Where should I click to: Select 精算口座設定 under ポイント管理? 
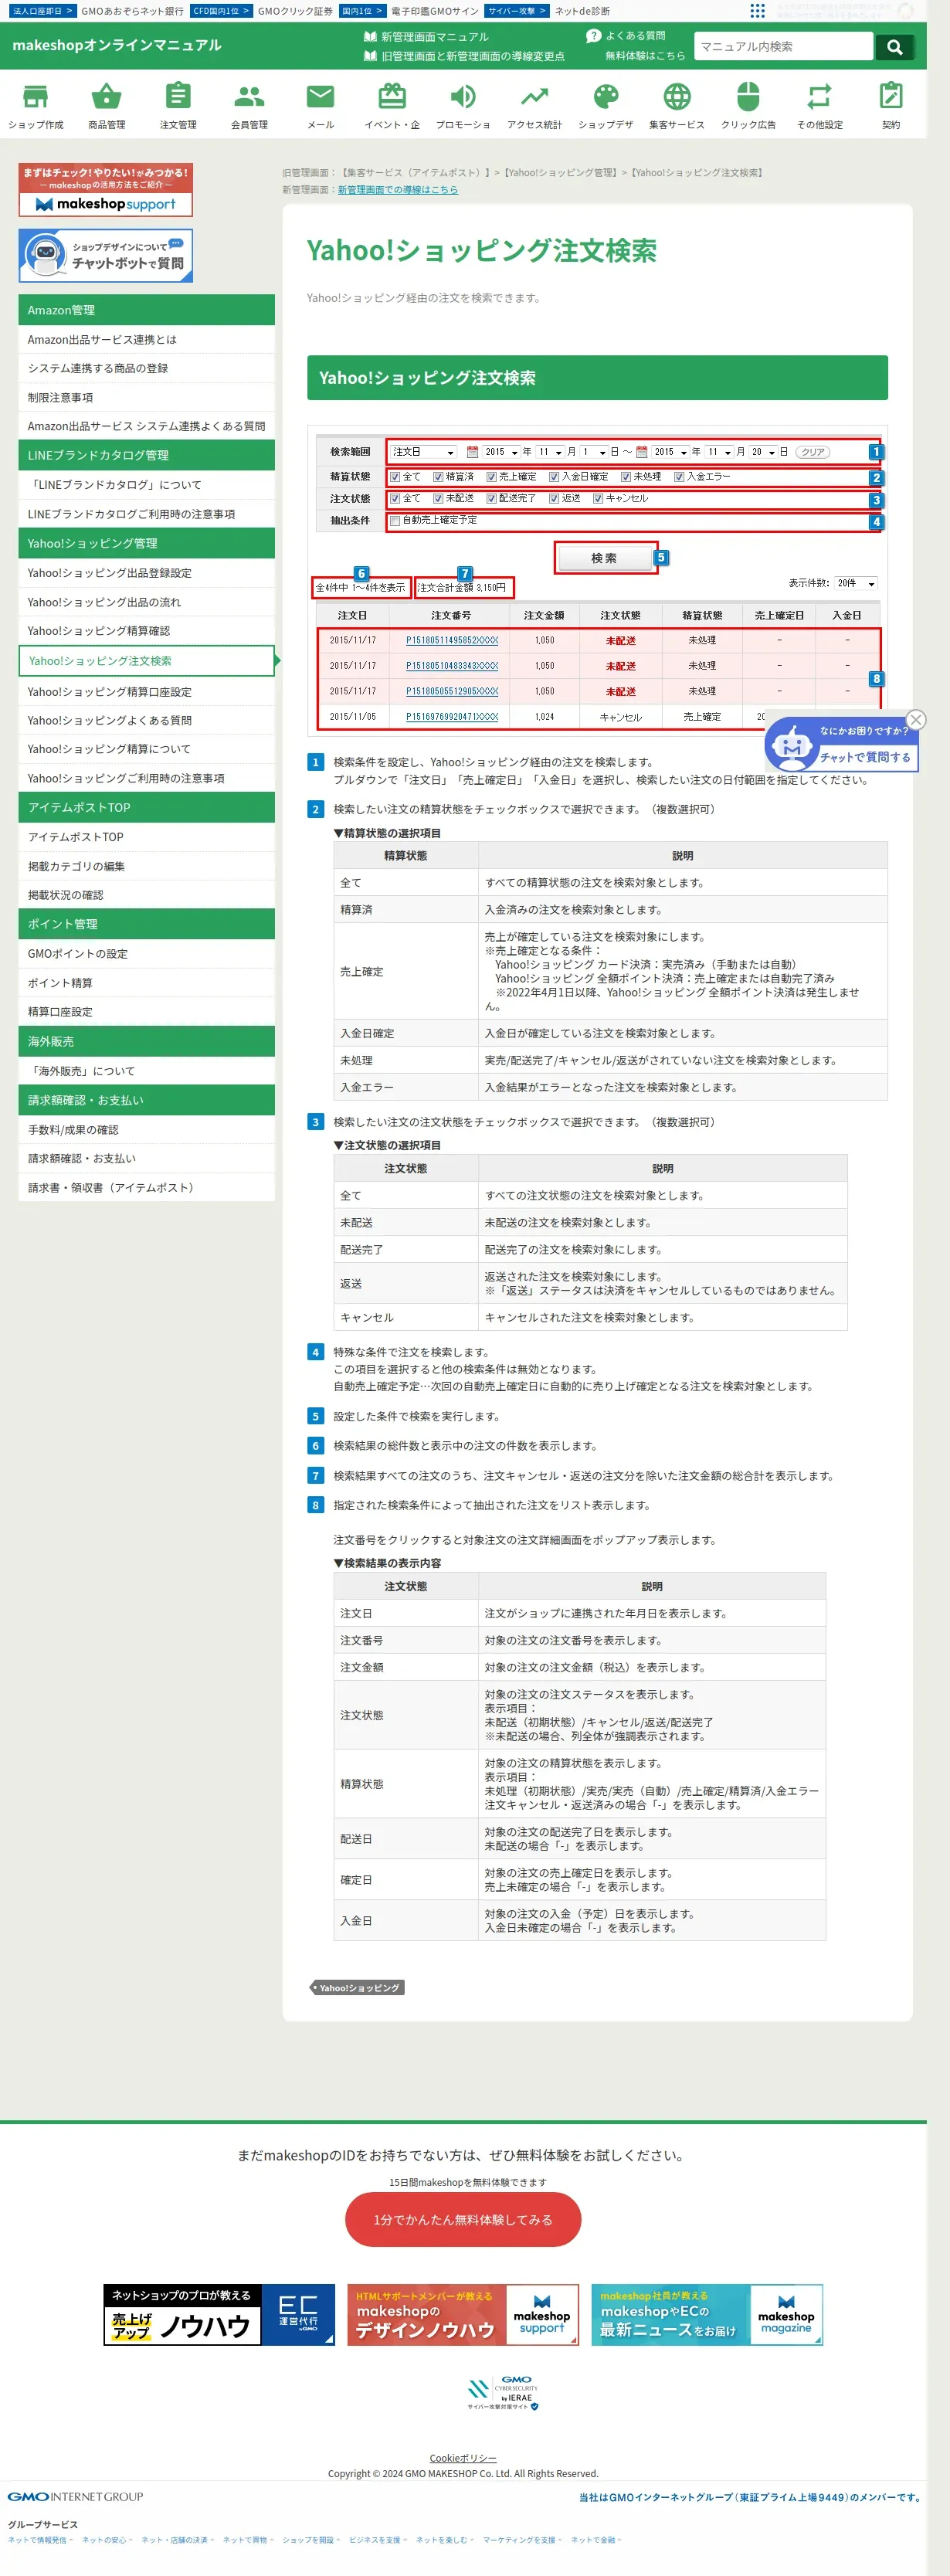146,1012
